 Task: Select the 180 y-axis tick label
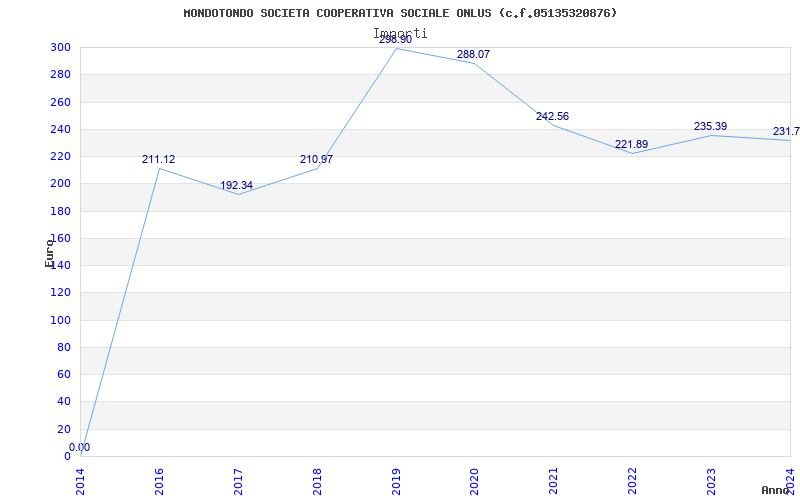[60, 211]
